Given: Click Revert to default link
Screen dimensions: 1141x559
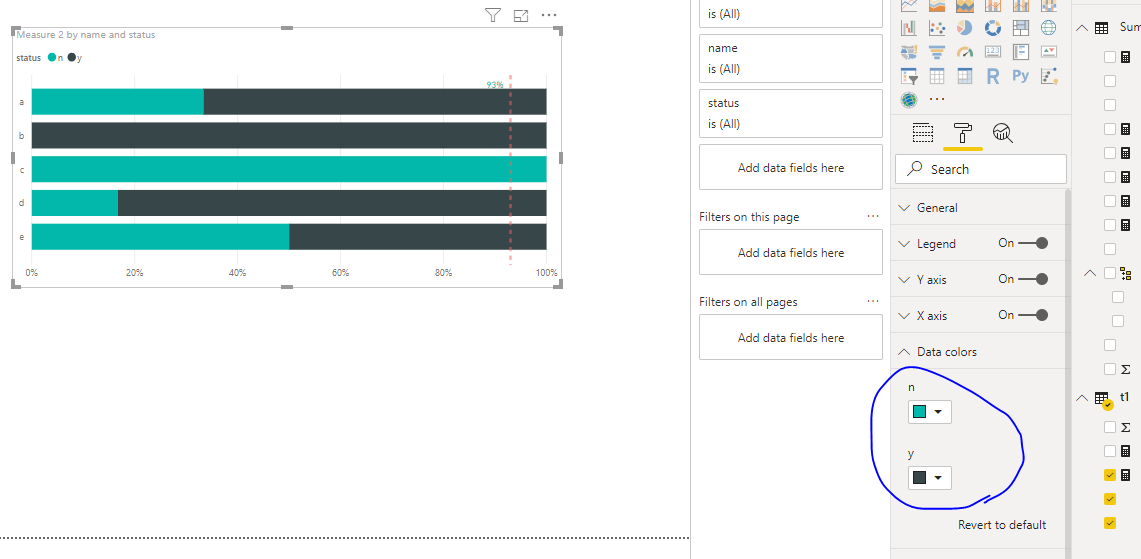Looking at the screenshot, I should pos(1002,525).
